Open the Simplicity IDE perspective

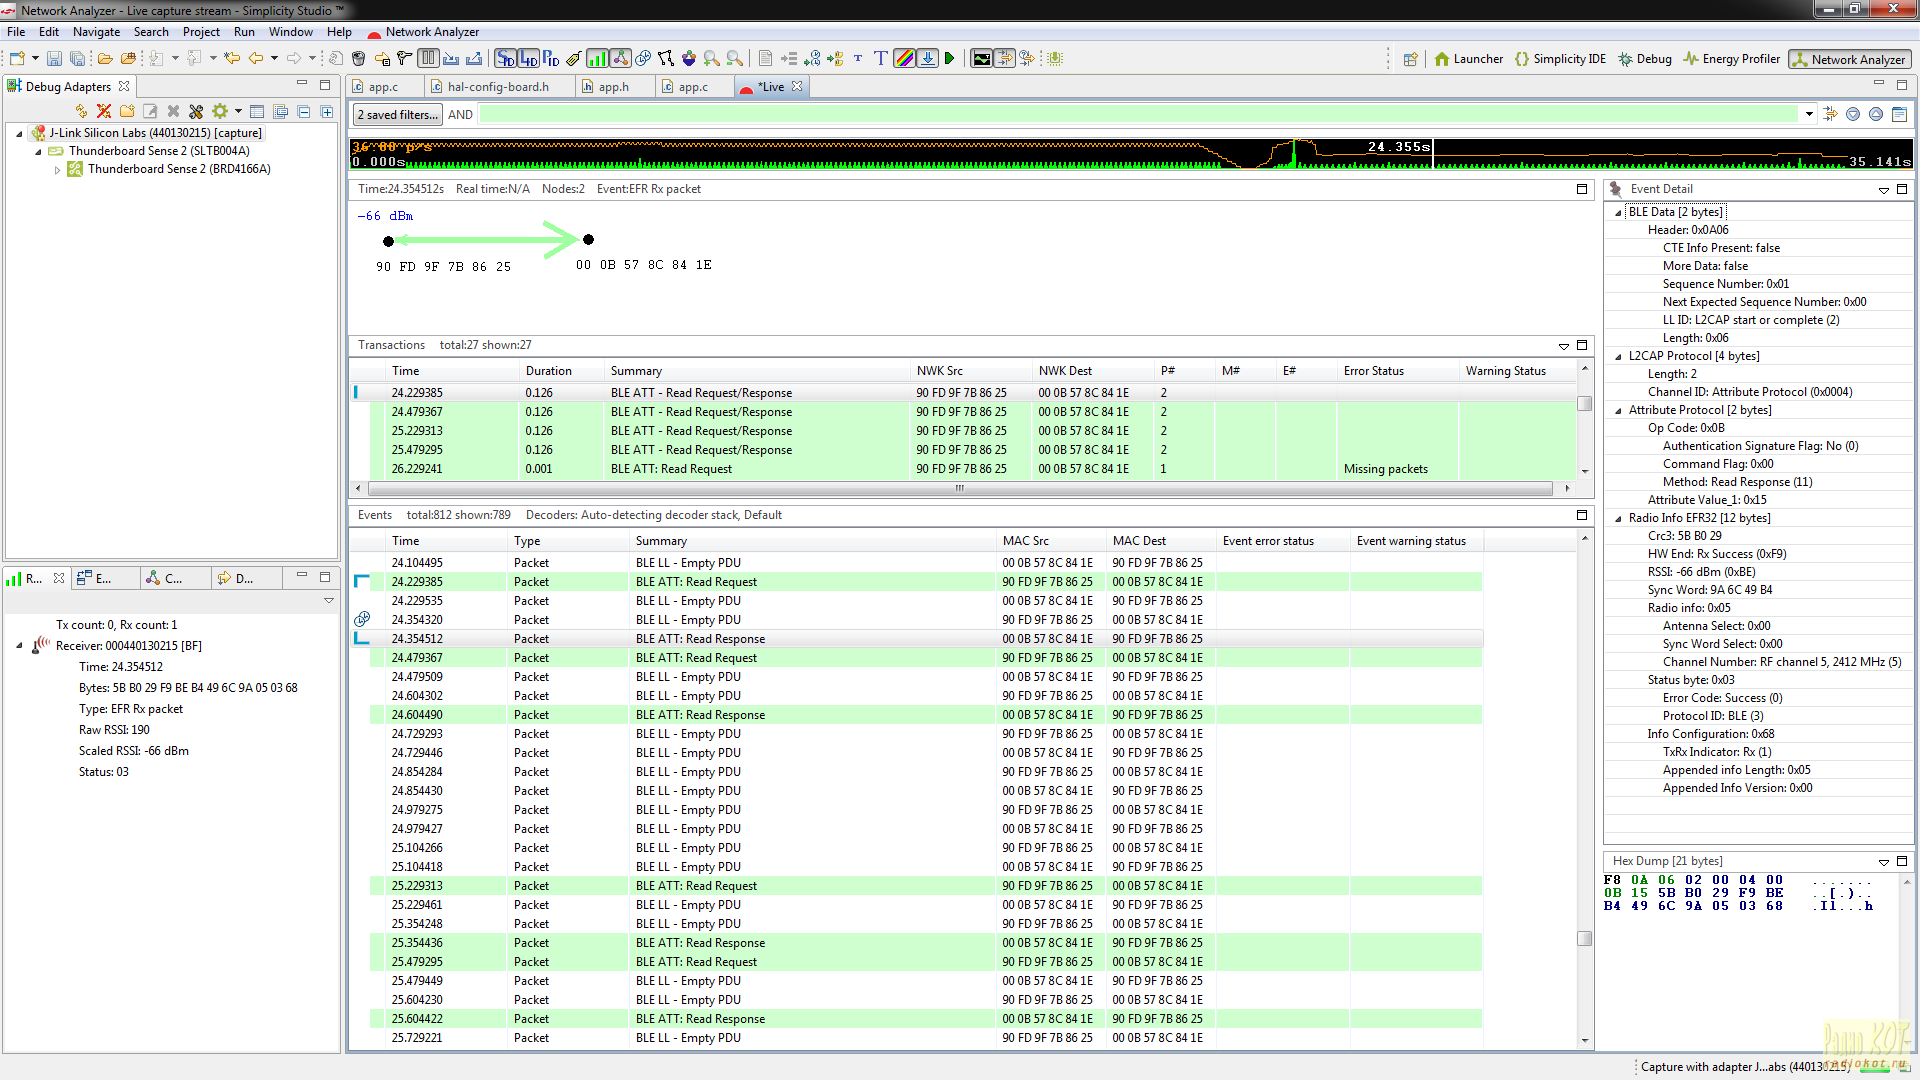tap(1560, 59)
